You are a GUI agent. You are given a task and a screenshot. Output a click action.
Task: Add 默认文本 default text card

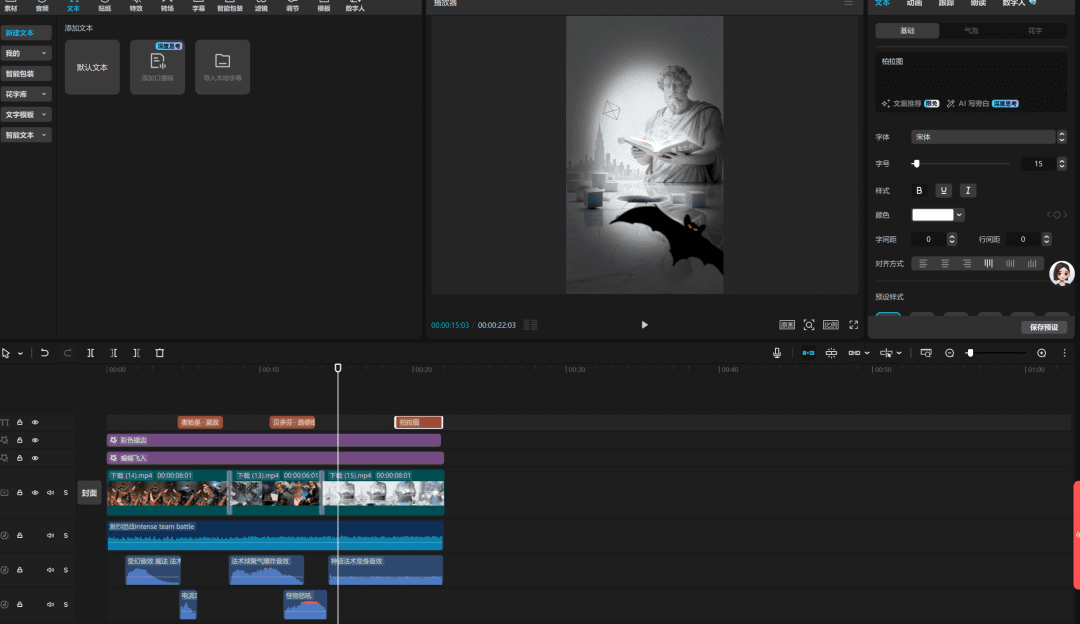[92, 68]
